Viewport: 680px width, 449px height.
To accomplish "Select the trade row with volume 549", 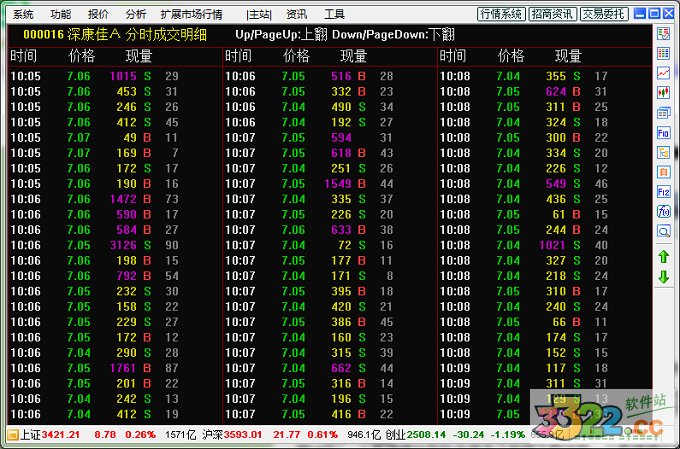I will [x=545, y=184].
